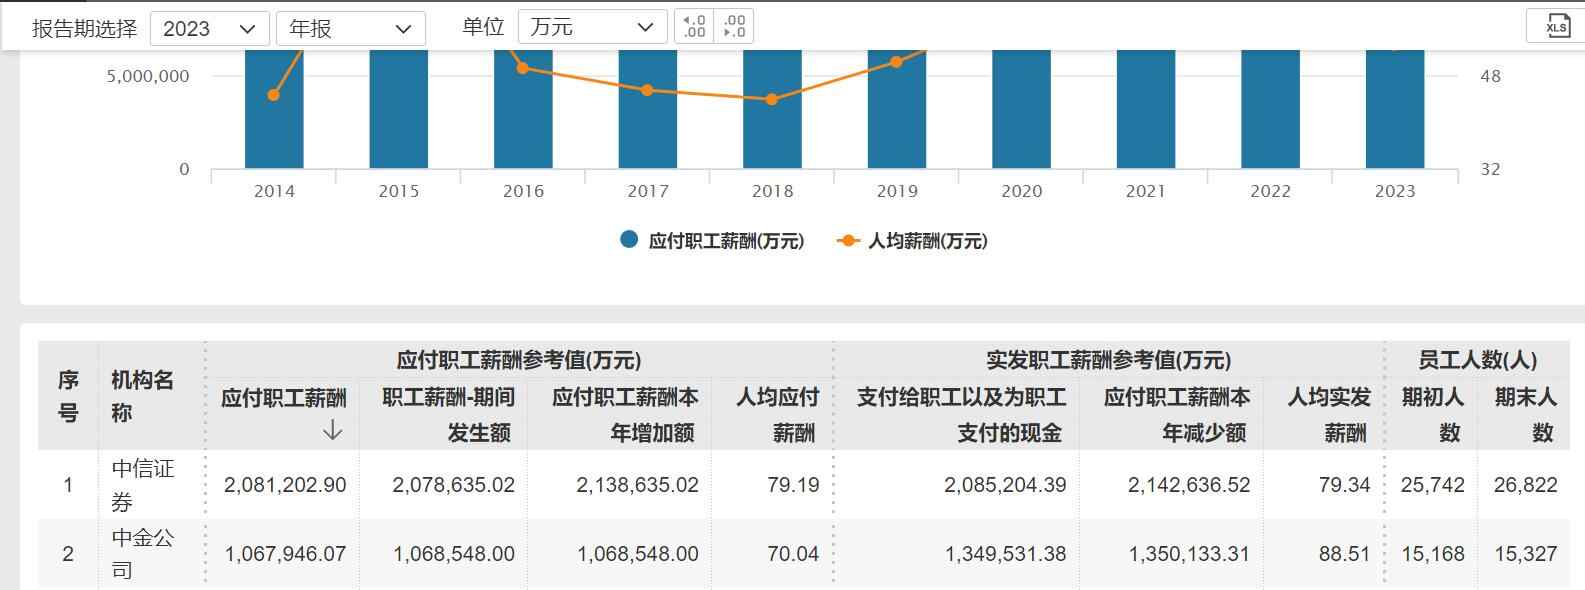Click the 职工薪酬-期间发生额 column header

point(448,414)
